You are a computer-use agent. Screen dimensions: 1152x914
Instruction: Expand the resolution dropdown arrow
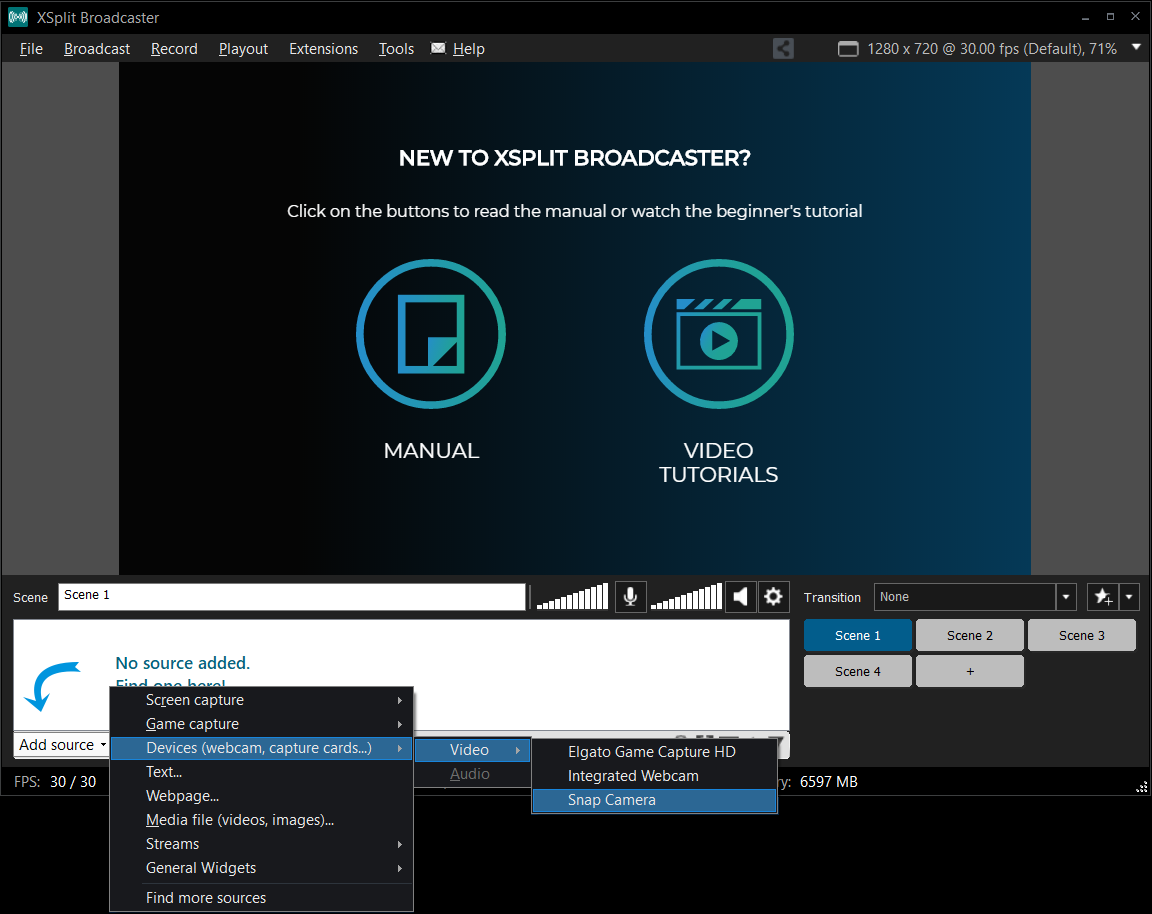(x=1136, y=47)
